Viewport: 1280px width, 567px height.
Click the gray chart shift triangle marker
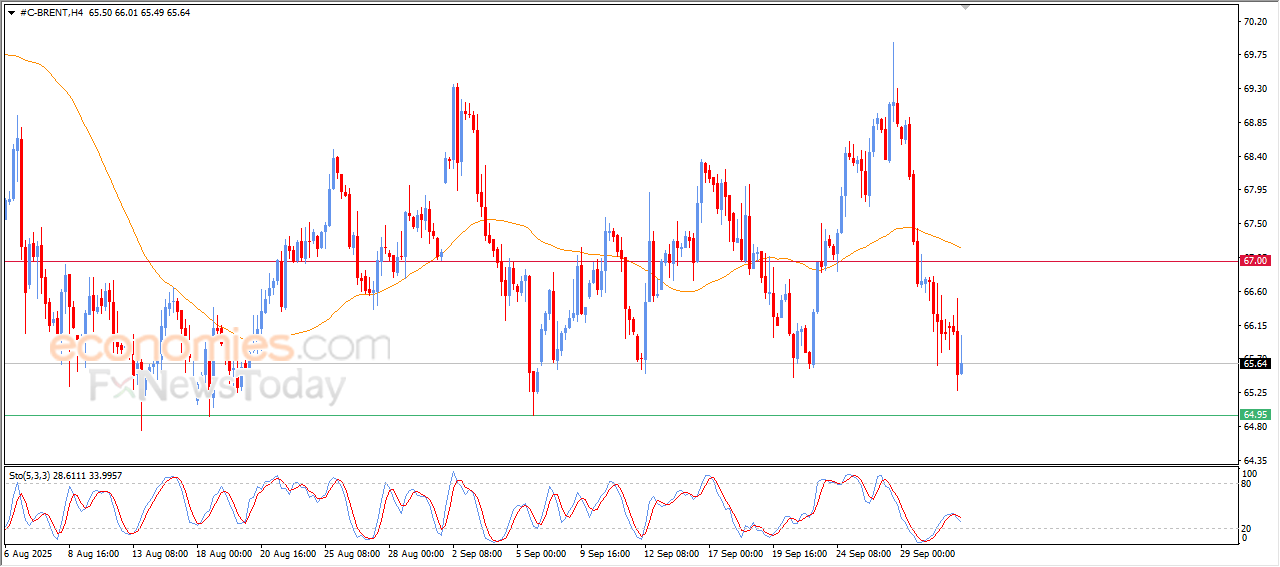(965, 7)
